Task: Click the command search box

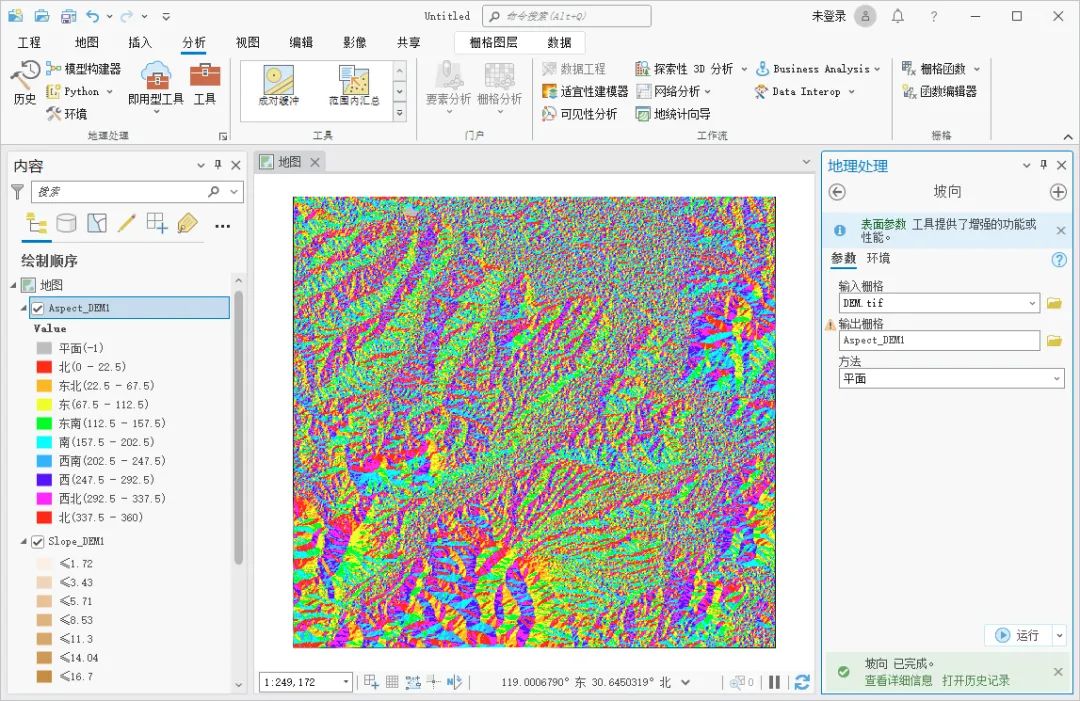Action: pos(567,16)
